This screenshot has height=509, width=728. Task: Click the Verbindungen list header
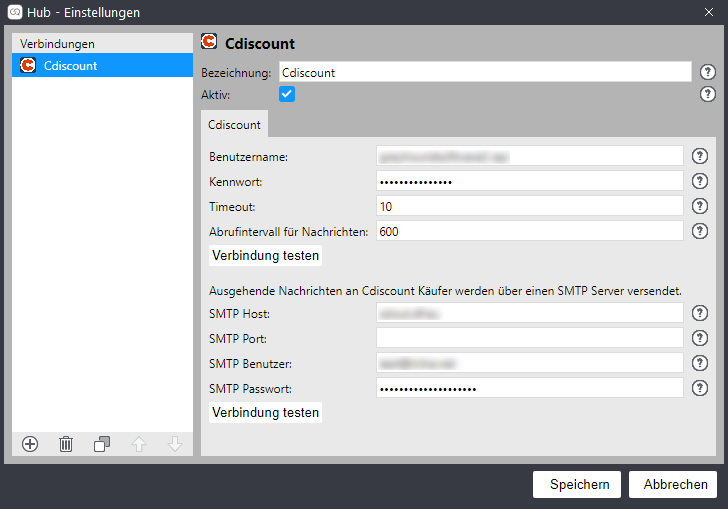(102, 43)
